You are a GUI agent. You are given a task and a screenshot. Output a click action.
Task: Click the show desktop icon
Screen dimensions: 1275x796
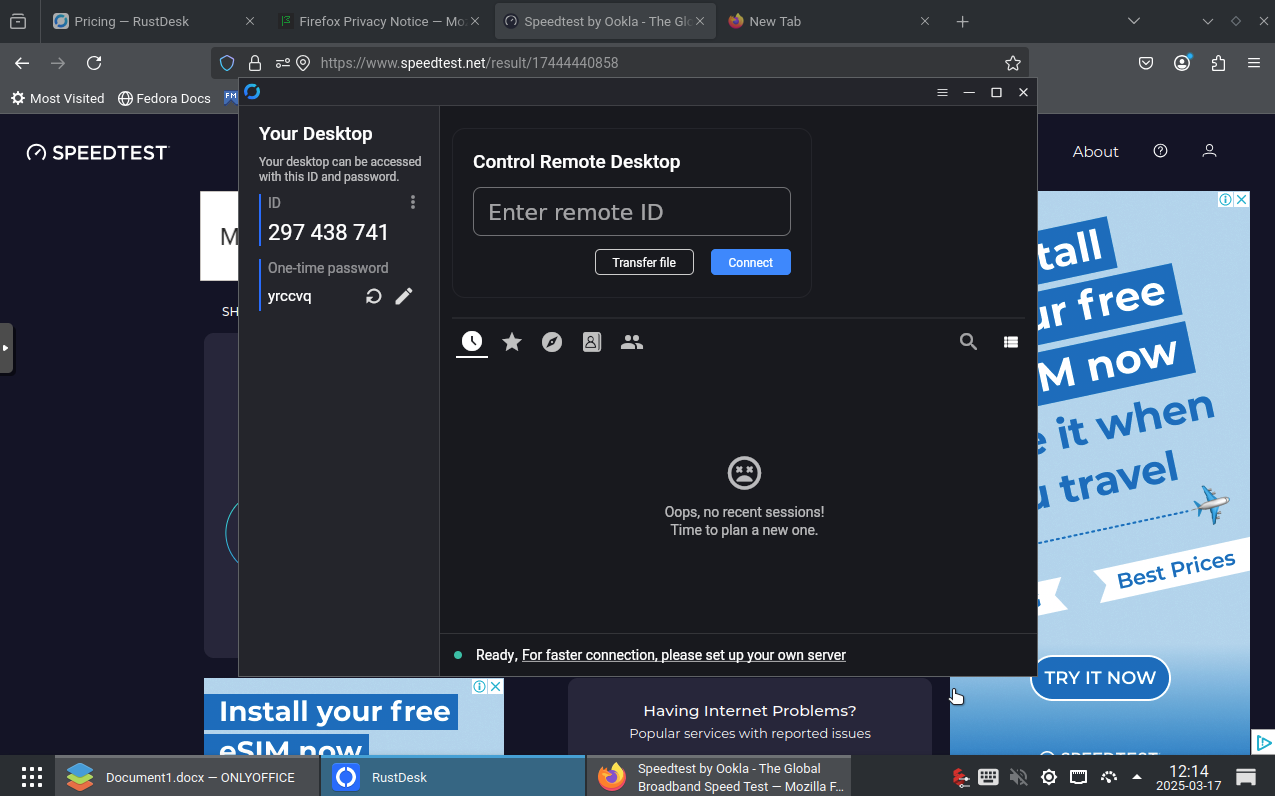1246,777
